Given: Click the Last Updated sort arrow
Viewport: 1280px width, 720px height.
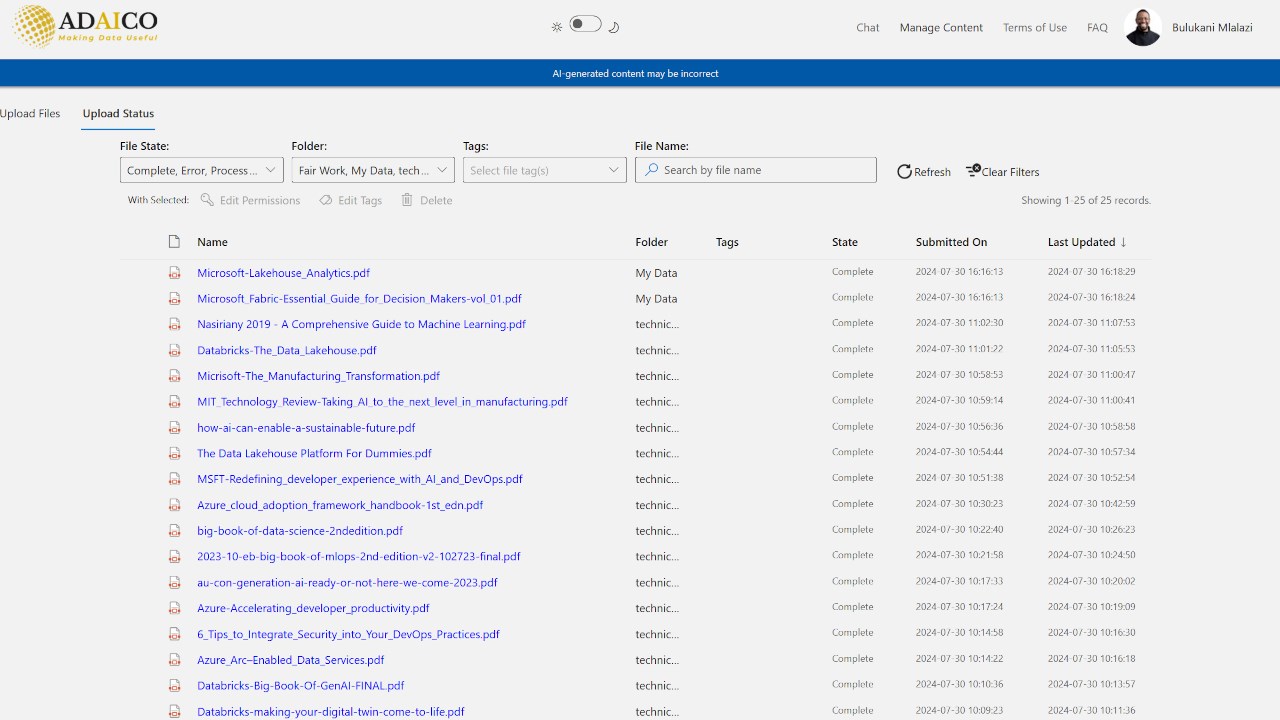Looking at the screenshot, I should click(1123, 242).
